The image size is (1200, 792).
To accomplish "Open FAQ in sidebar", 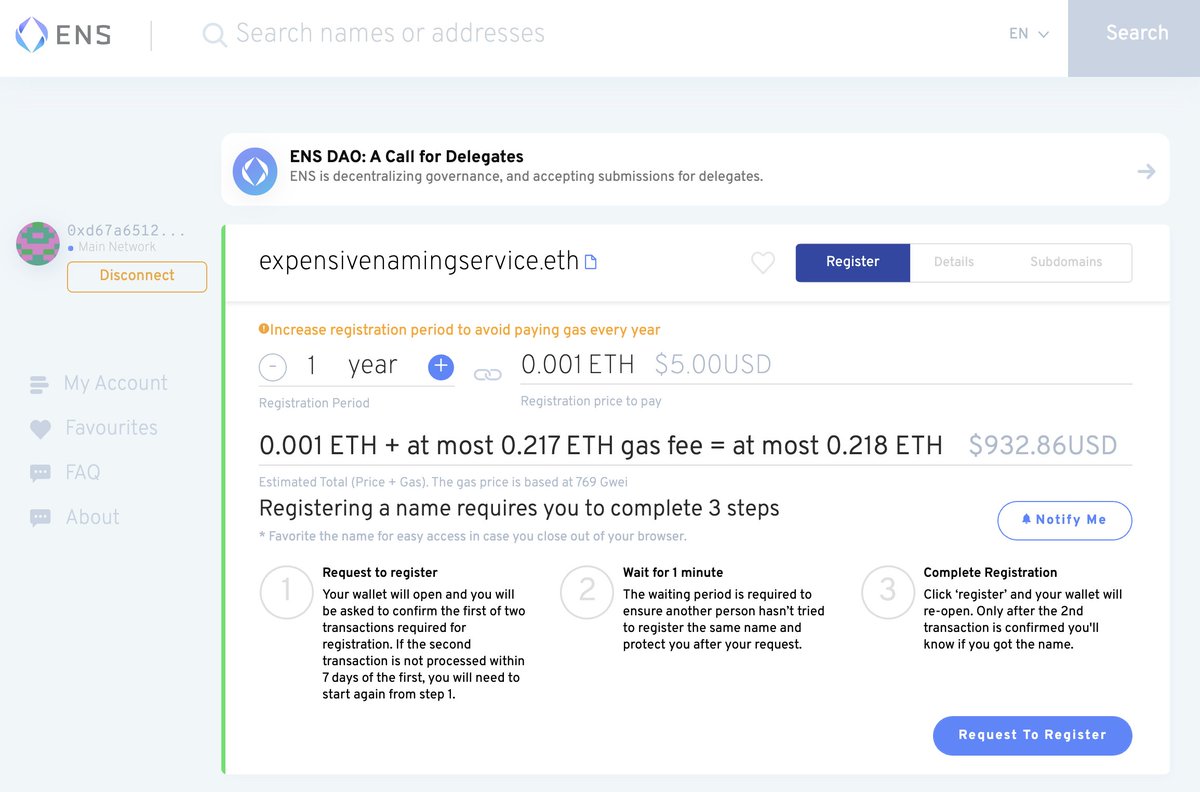I will (82, 472).
